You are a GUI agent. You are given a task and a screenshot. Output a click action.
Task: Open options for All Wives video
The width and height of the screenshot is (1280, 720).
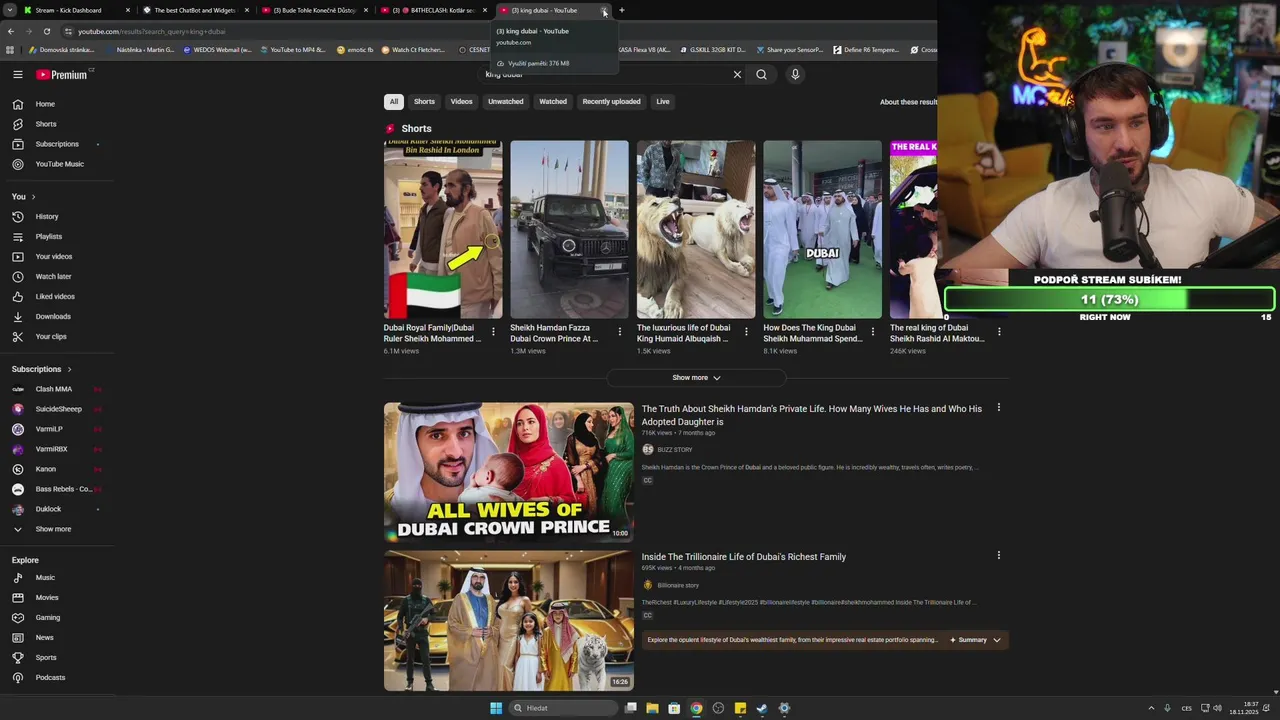tap(998, 408)
